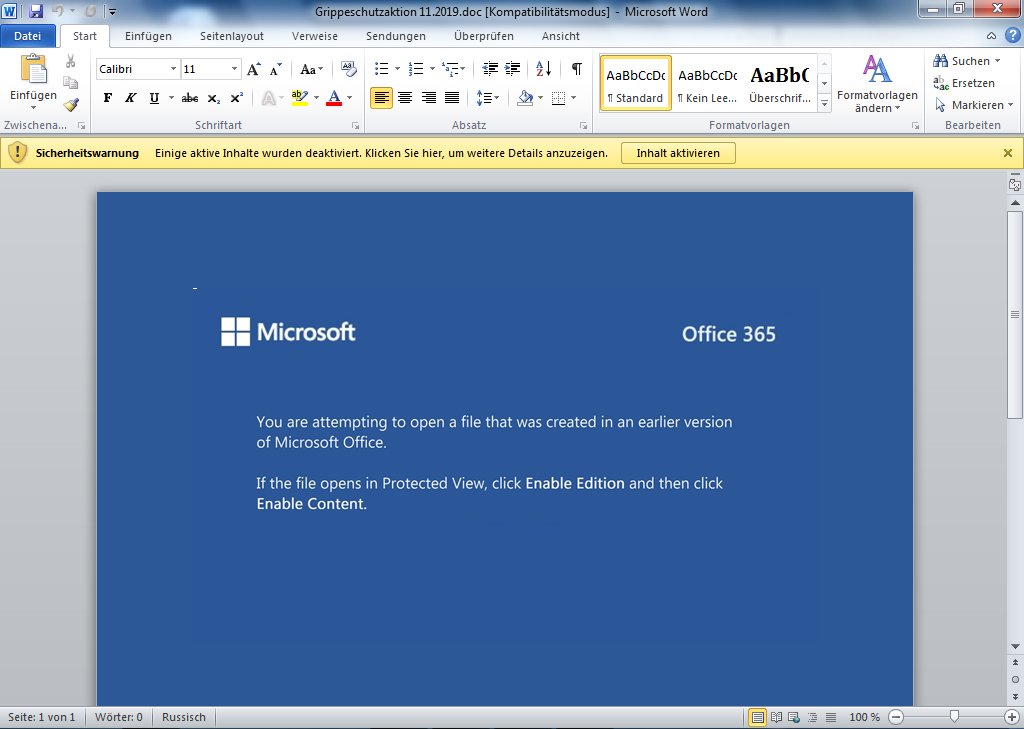Switch to outline view in status bar
Screen dimensions: 1024x729
812,717
